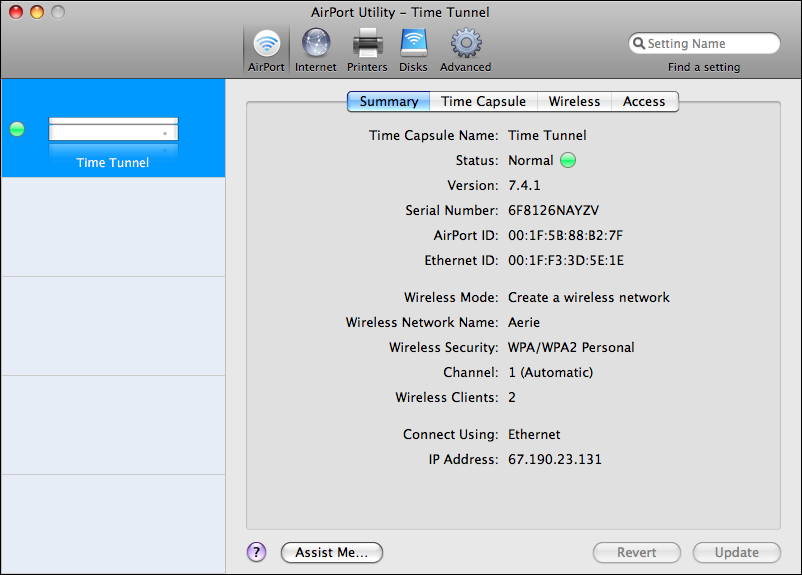This screenshot has height=575, width=802.
Task: Click the Find a setting label
Action: tap(704, 67)
